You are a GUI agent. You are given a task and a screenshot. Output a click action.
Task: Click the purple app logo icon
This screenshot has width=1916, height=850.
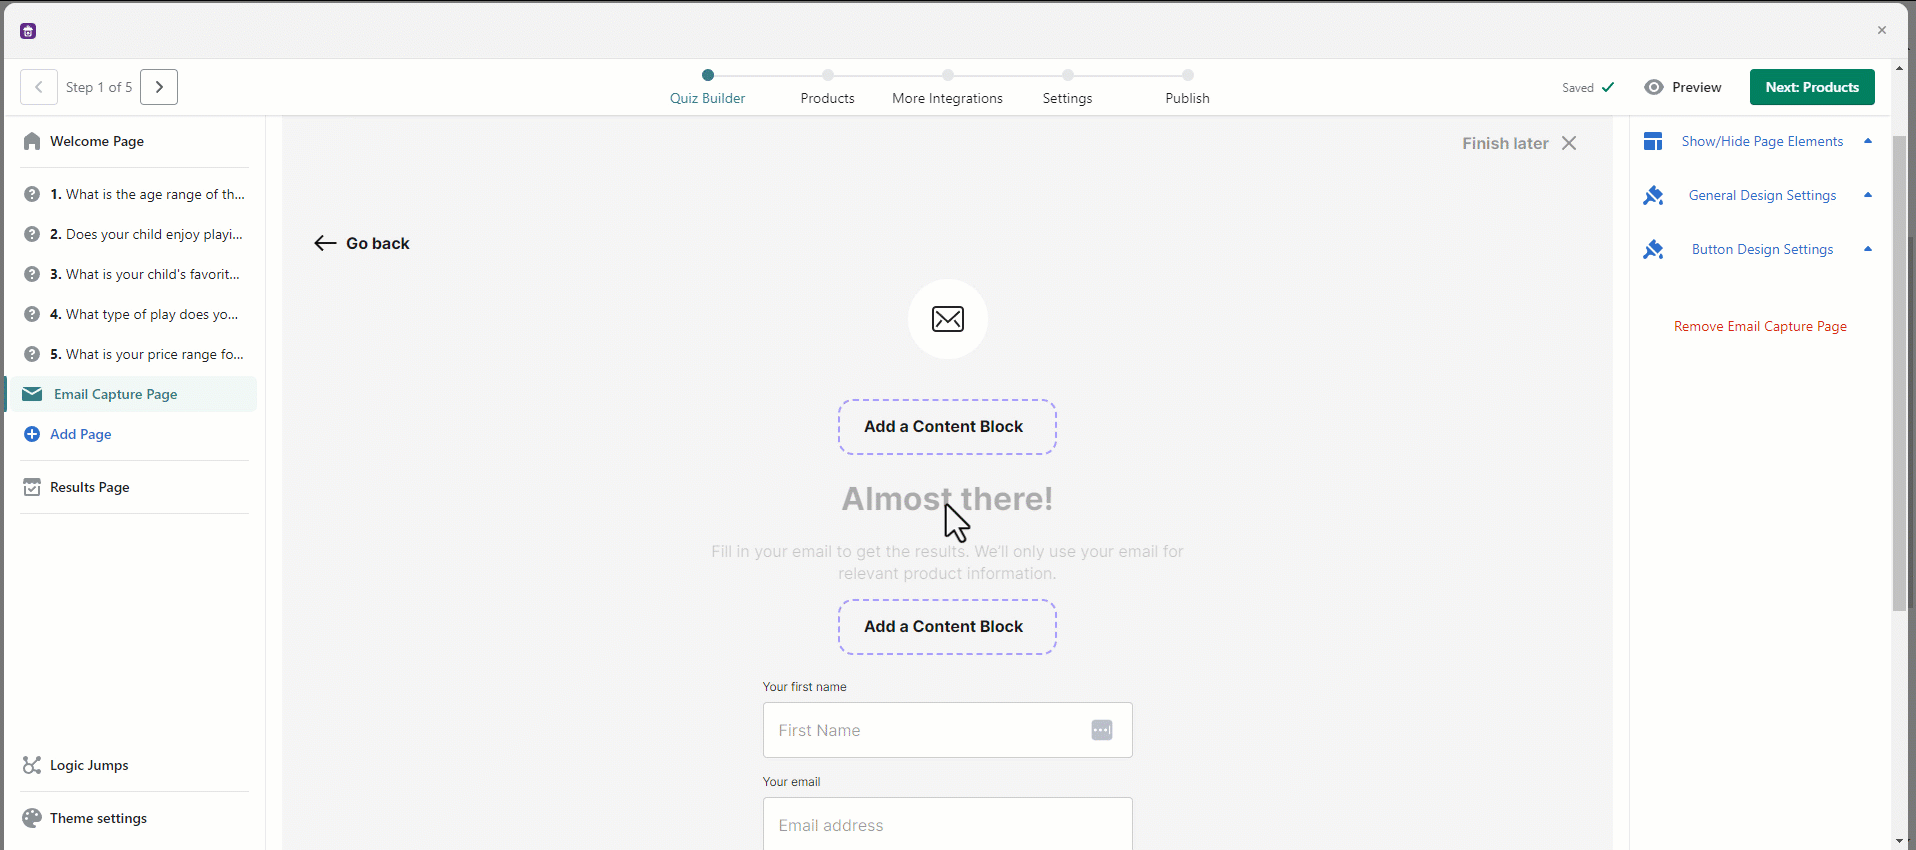[28, 31]
